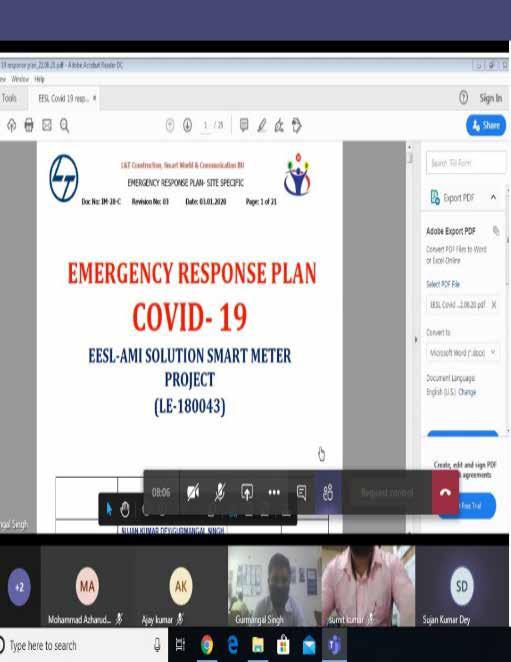This screenshot has width=511, height=662.
Task: Collapse the Export PDF panel chevron
Action: pos(493,197)
